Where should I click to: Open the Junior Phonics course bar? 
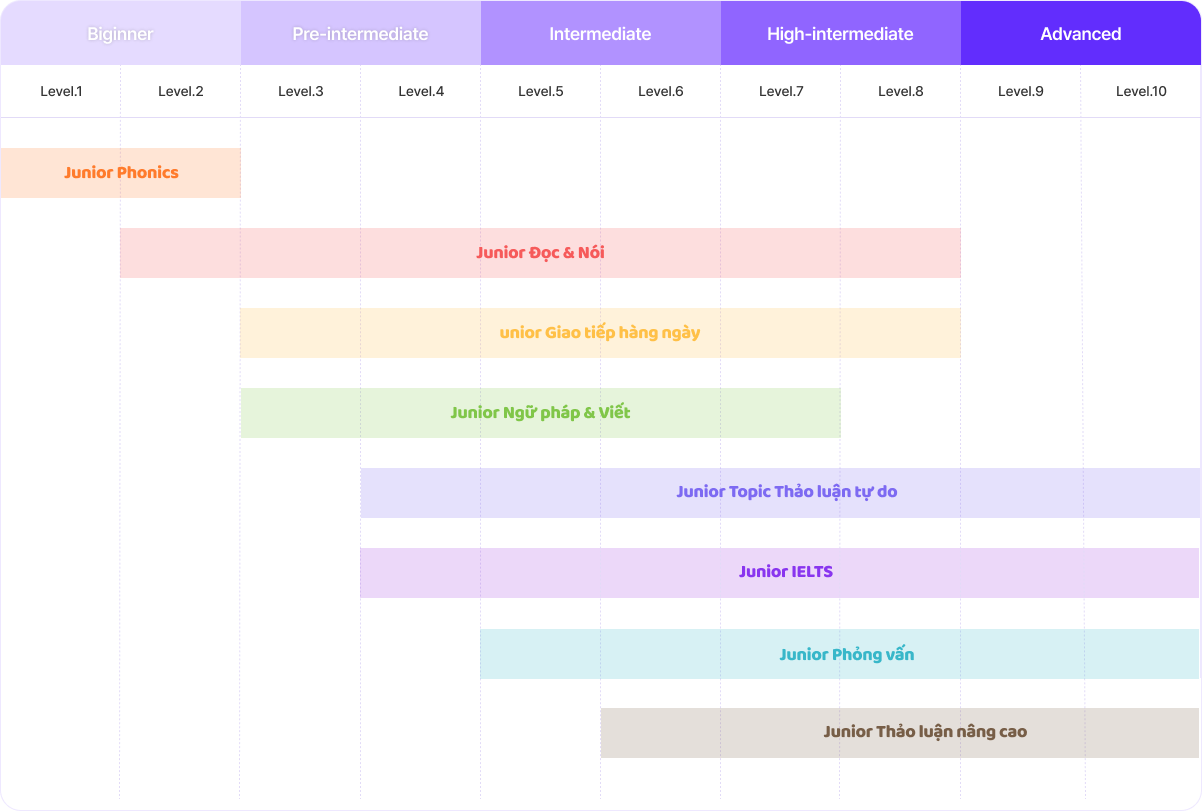121,173
